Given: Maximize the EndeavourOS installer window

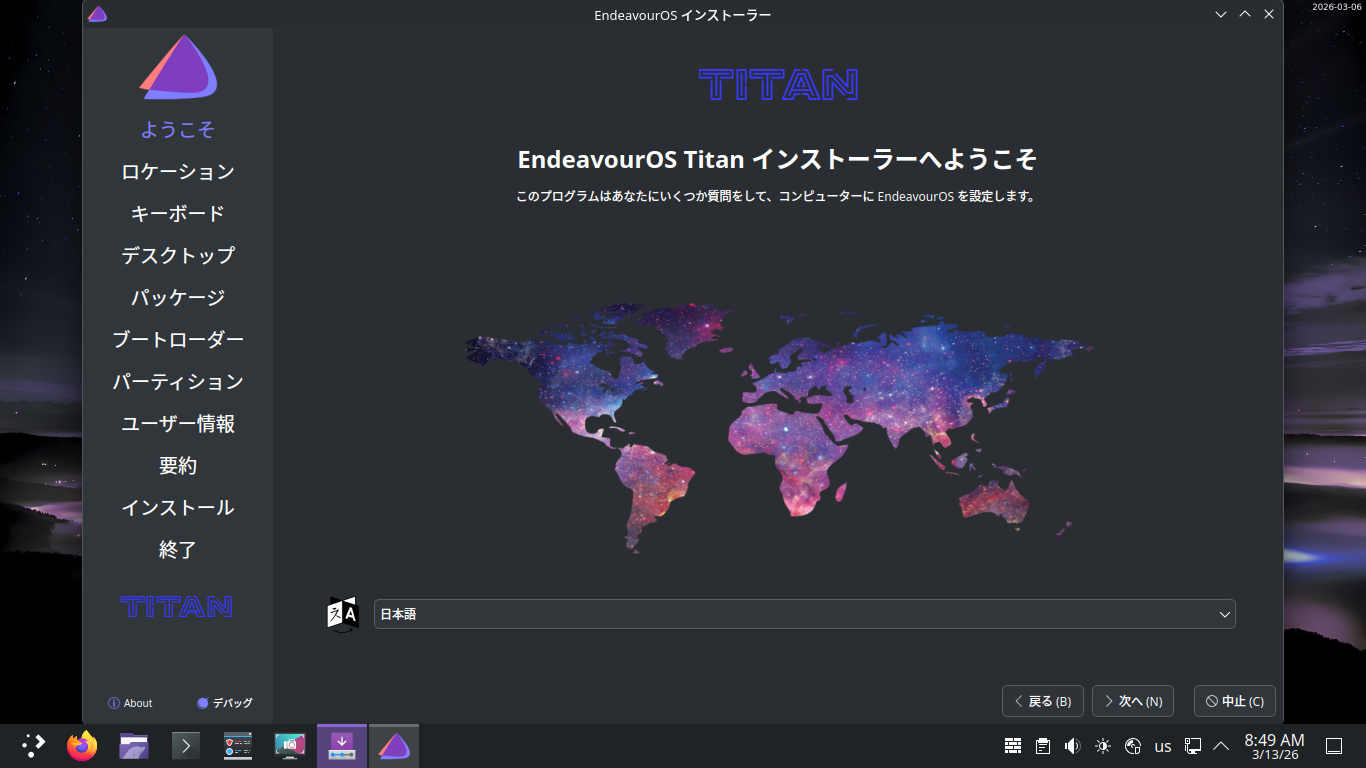Looking at the screenshot, I should (1245, 14).
